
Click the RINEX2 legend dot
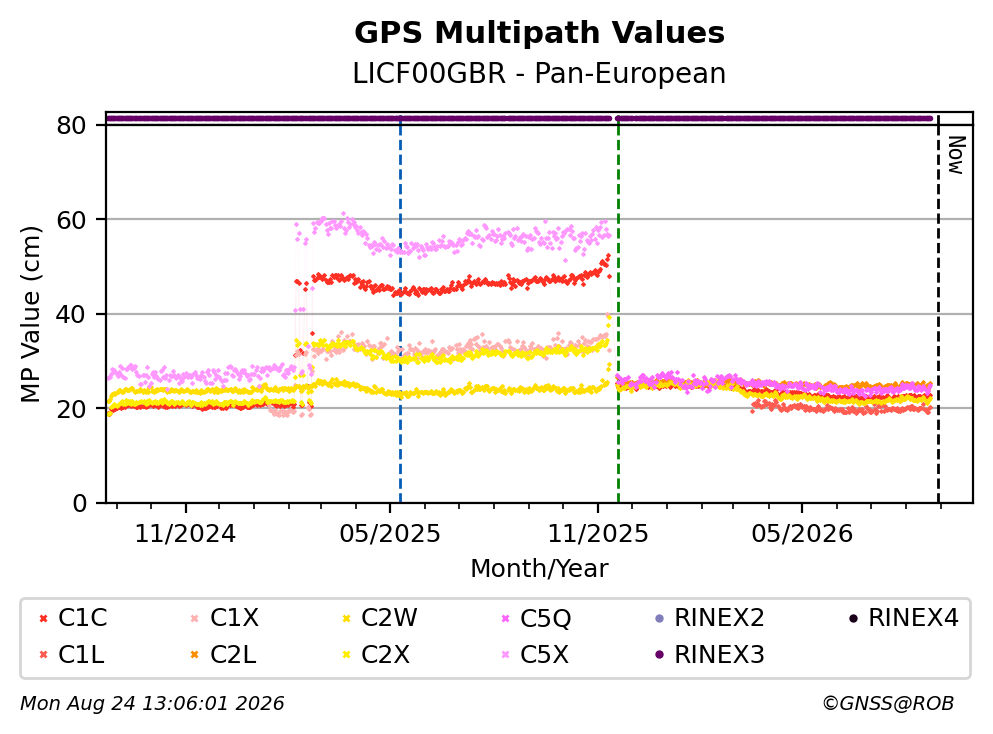659,618
